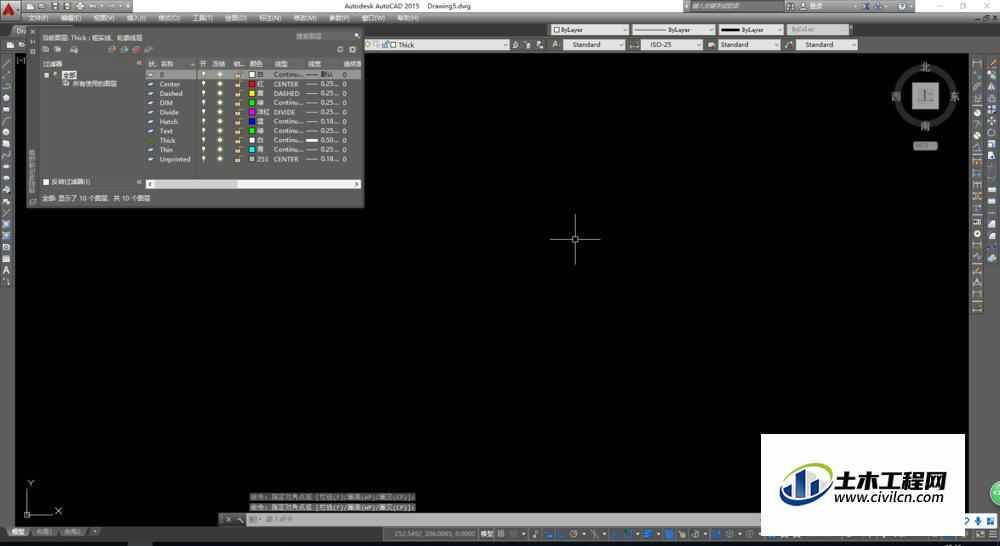Click the command line input field

click(504, 519)
